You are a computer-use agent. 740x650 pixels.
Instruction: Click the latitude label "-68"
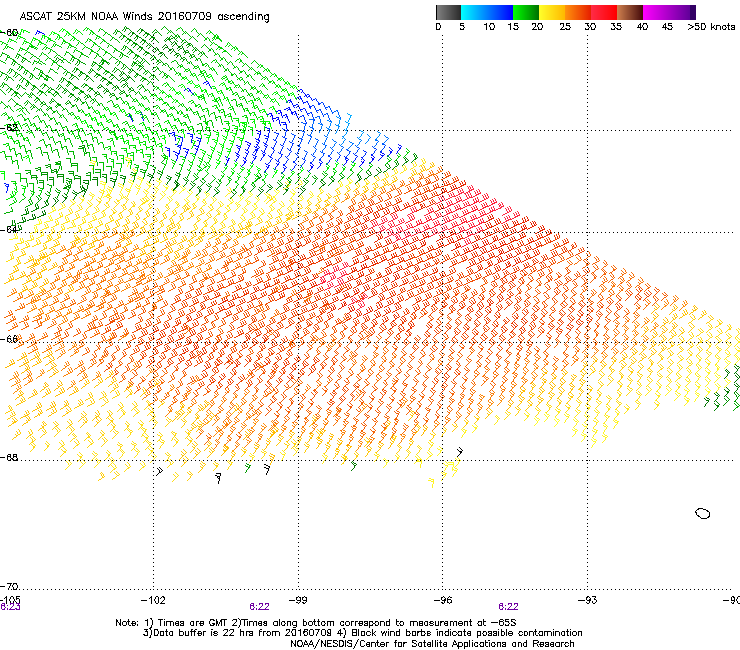[9, 458]
